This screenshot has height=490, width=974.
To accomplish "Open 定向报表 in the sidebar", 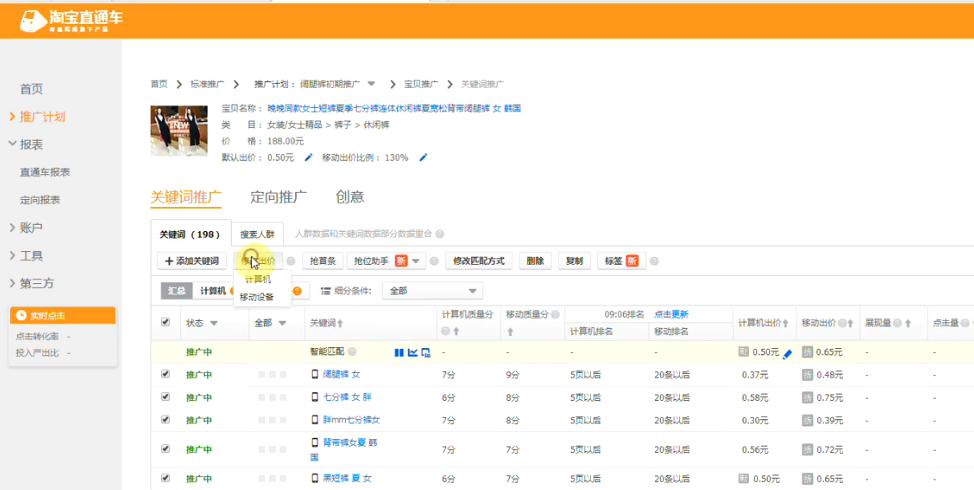I will pos(40,200).
